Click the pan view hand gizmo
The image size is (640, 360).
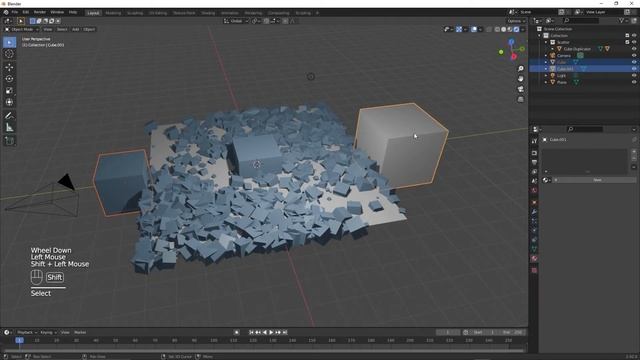click(520, 79)
